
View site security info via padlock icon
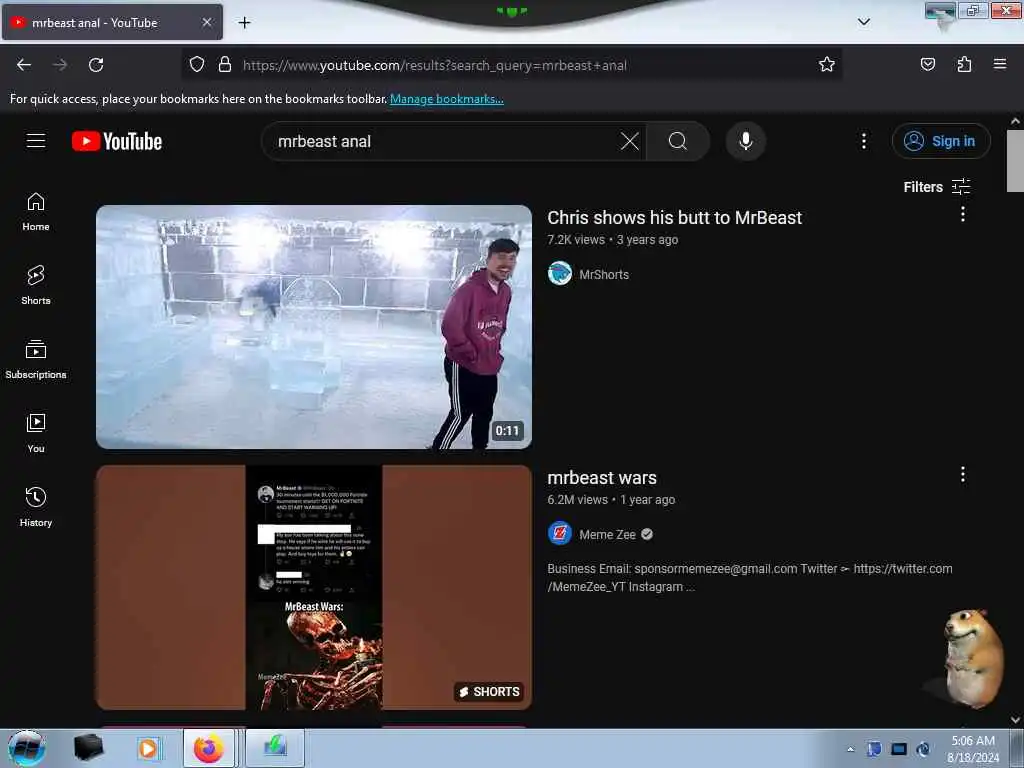pyautogui.click(x=225, y=65)
